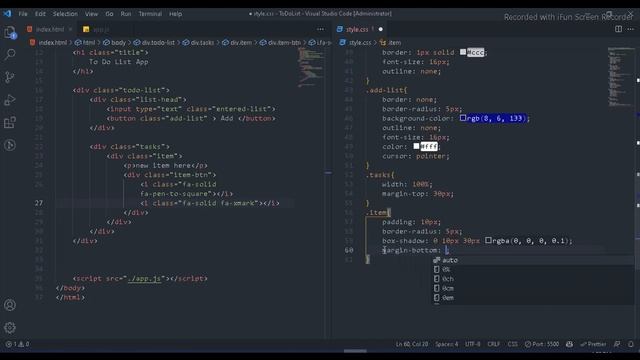
Task: Open more actions for the left editor group
Action: coord(320,29)
